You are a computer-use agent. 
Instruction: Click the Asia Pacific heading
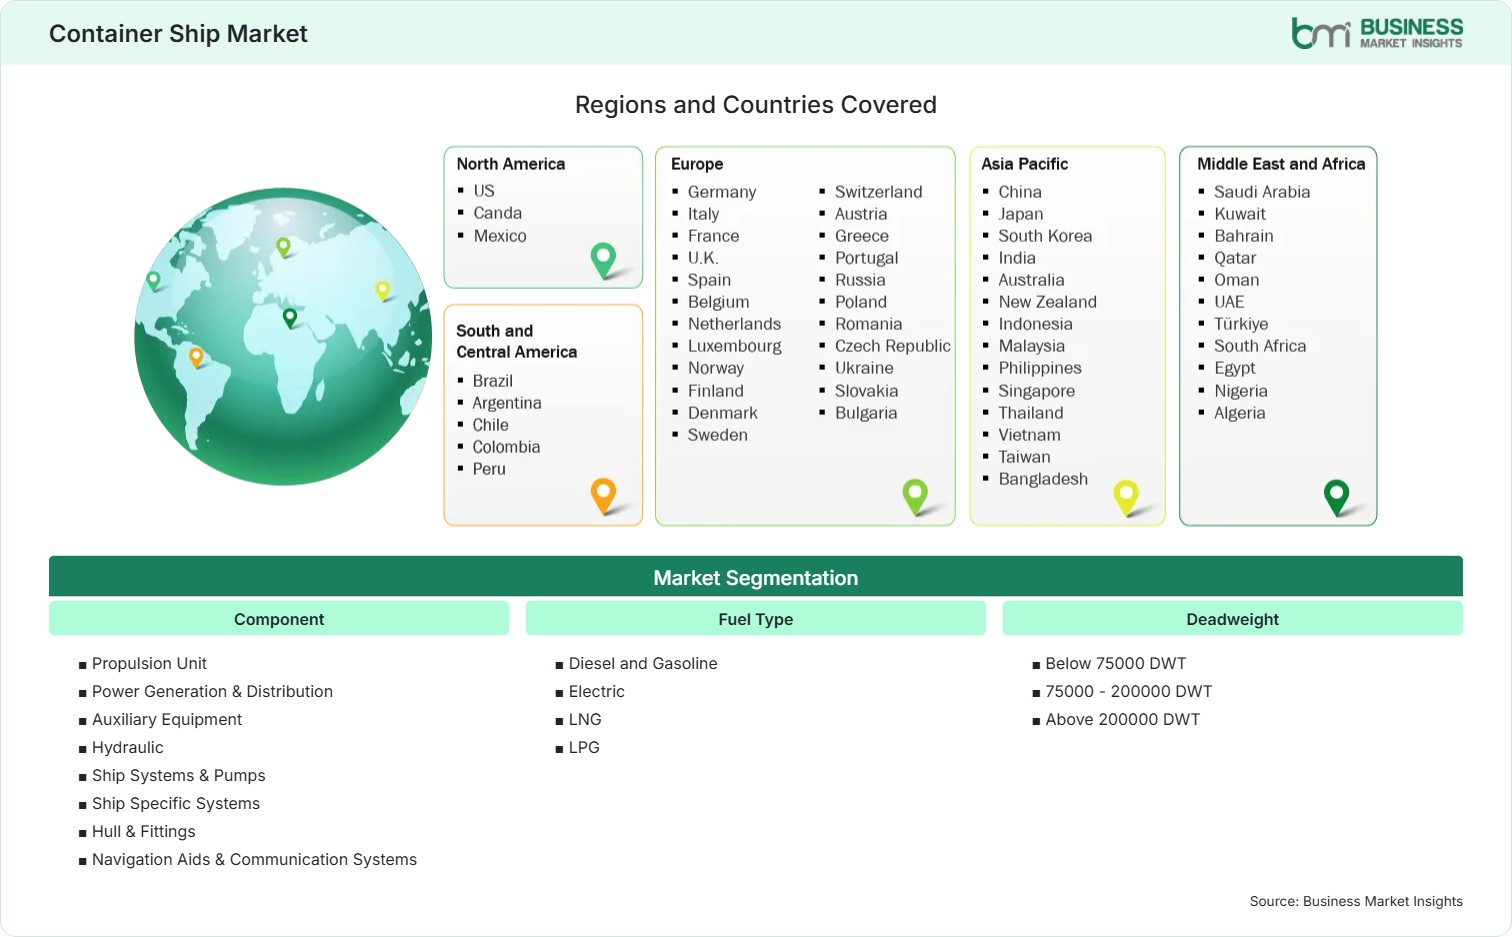click(x=1025, y=164)
